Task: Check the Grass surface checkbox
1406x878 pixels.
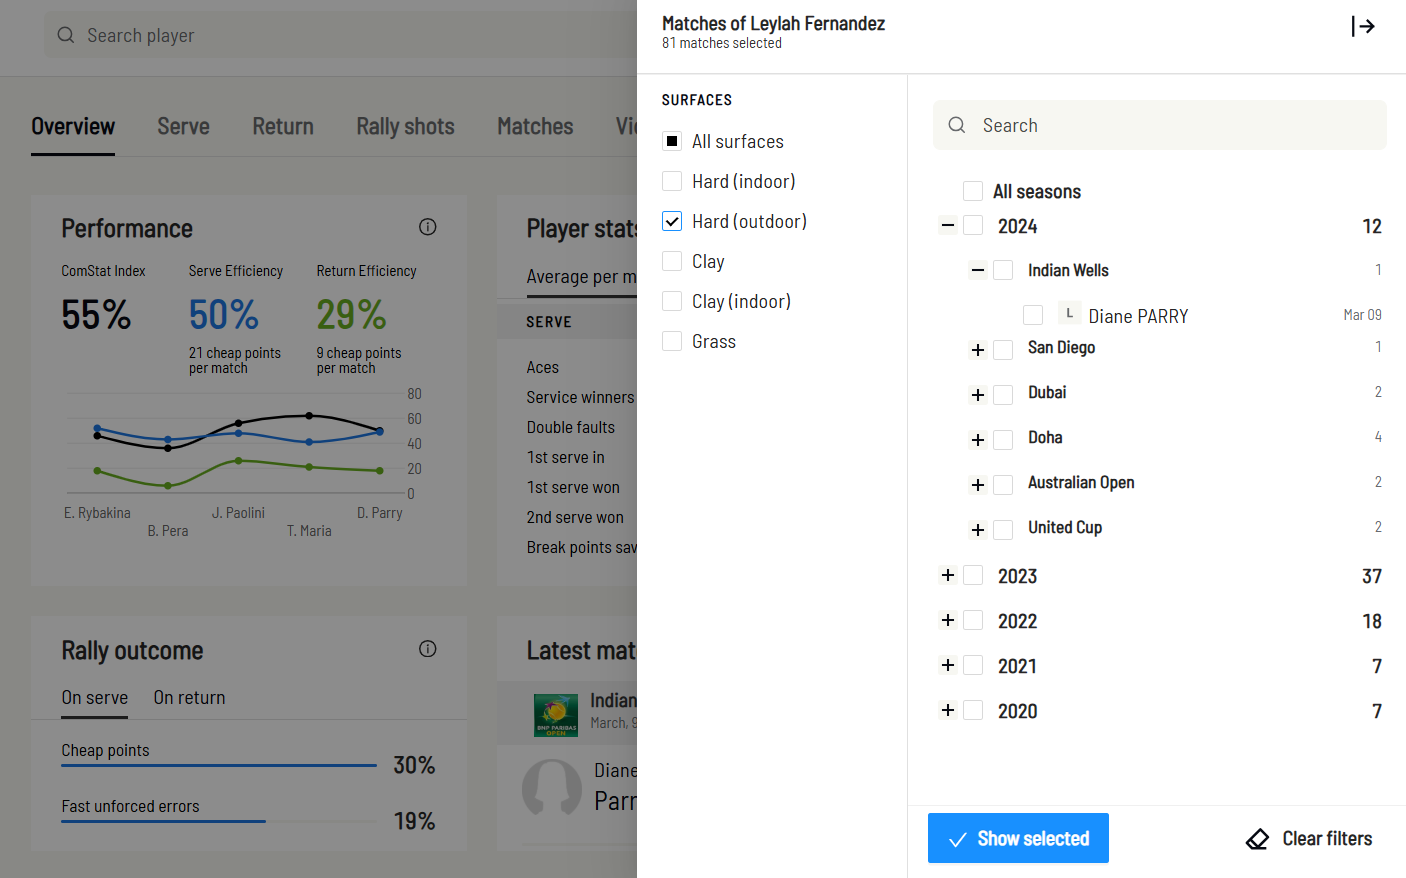Action: point(672,341)
